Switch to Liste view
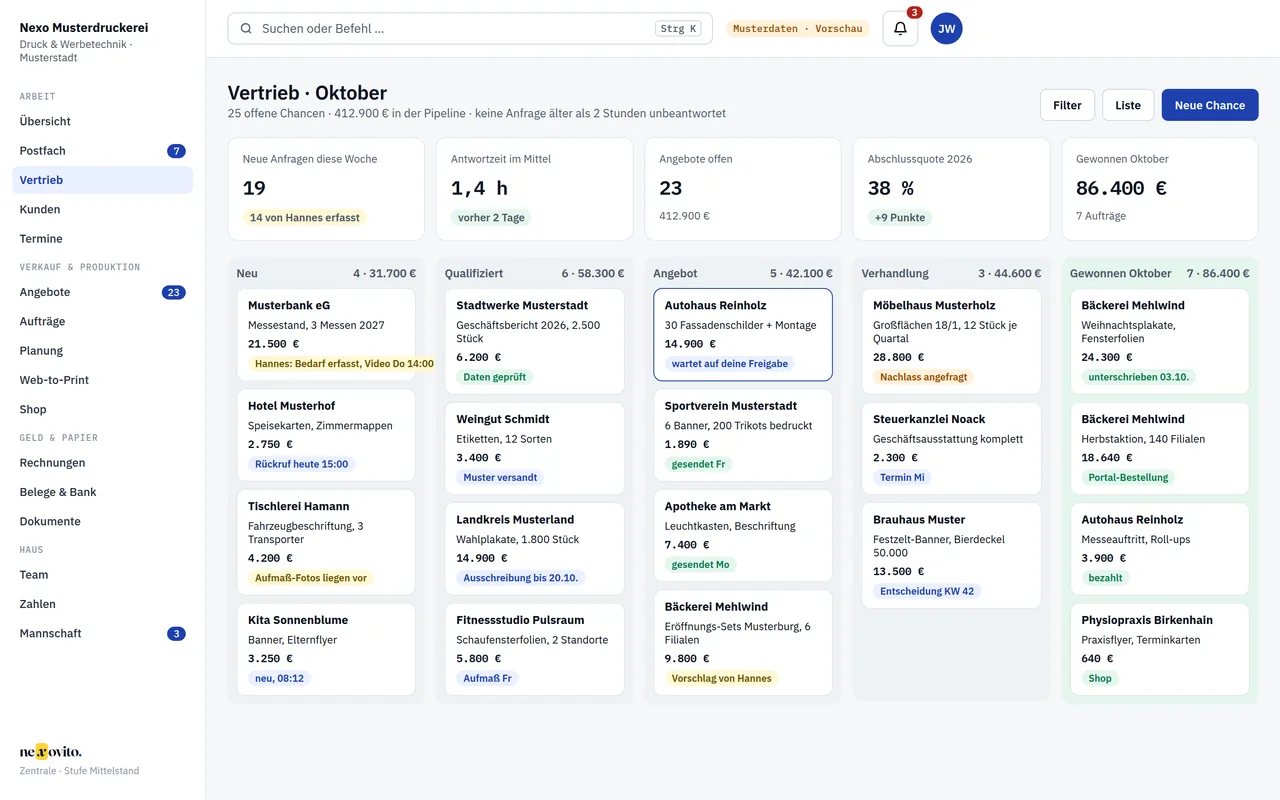The height and width of the screenshot is (800, 1280). [x=1128, y=105]
